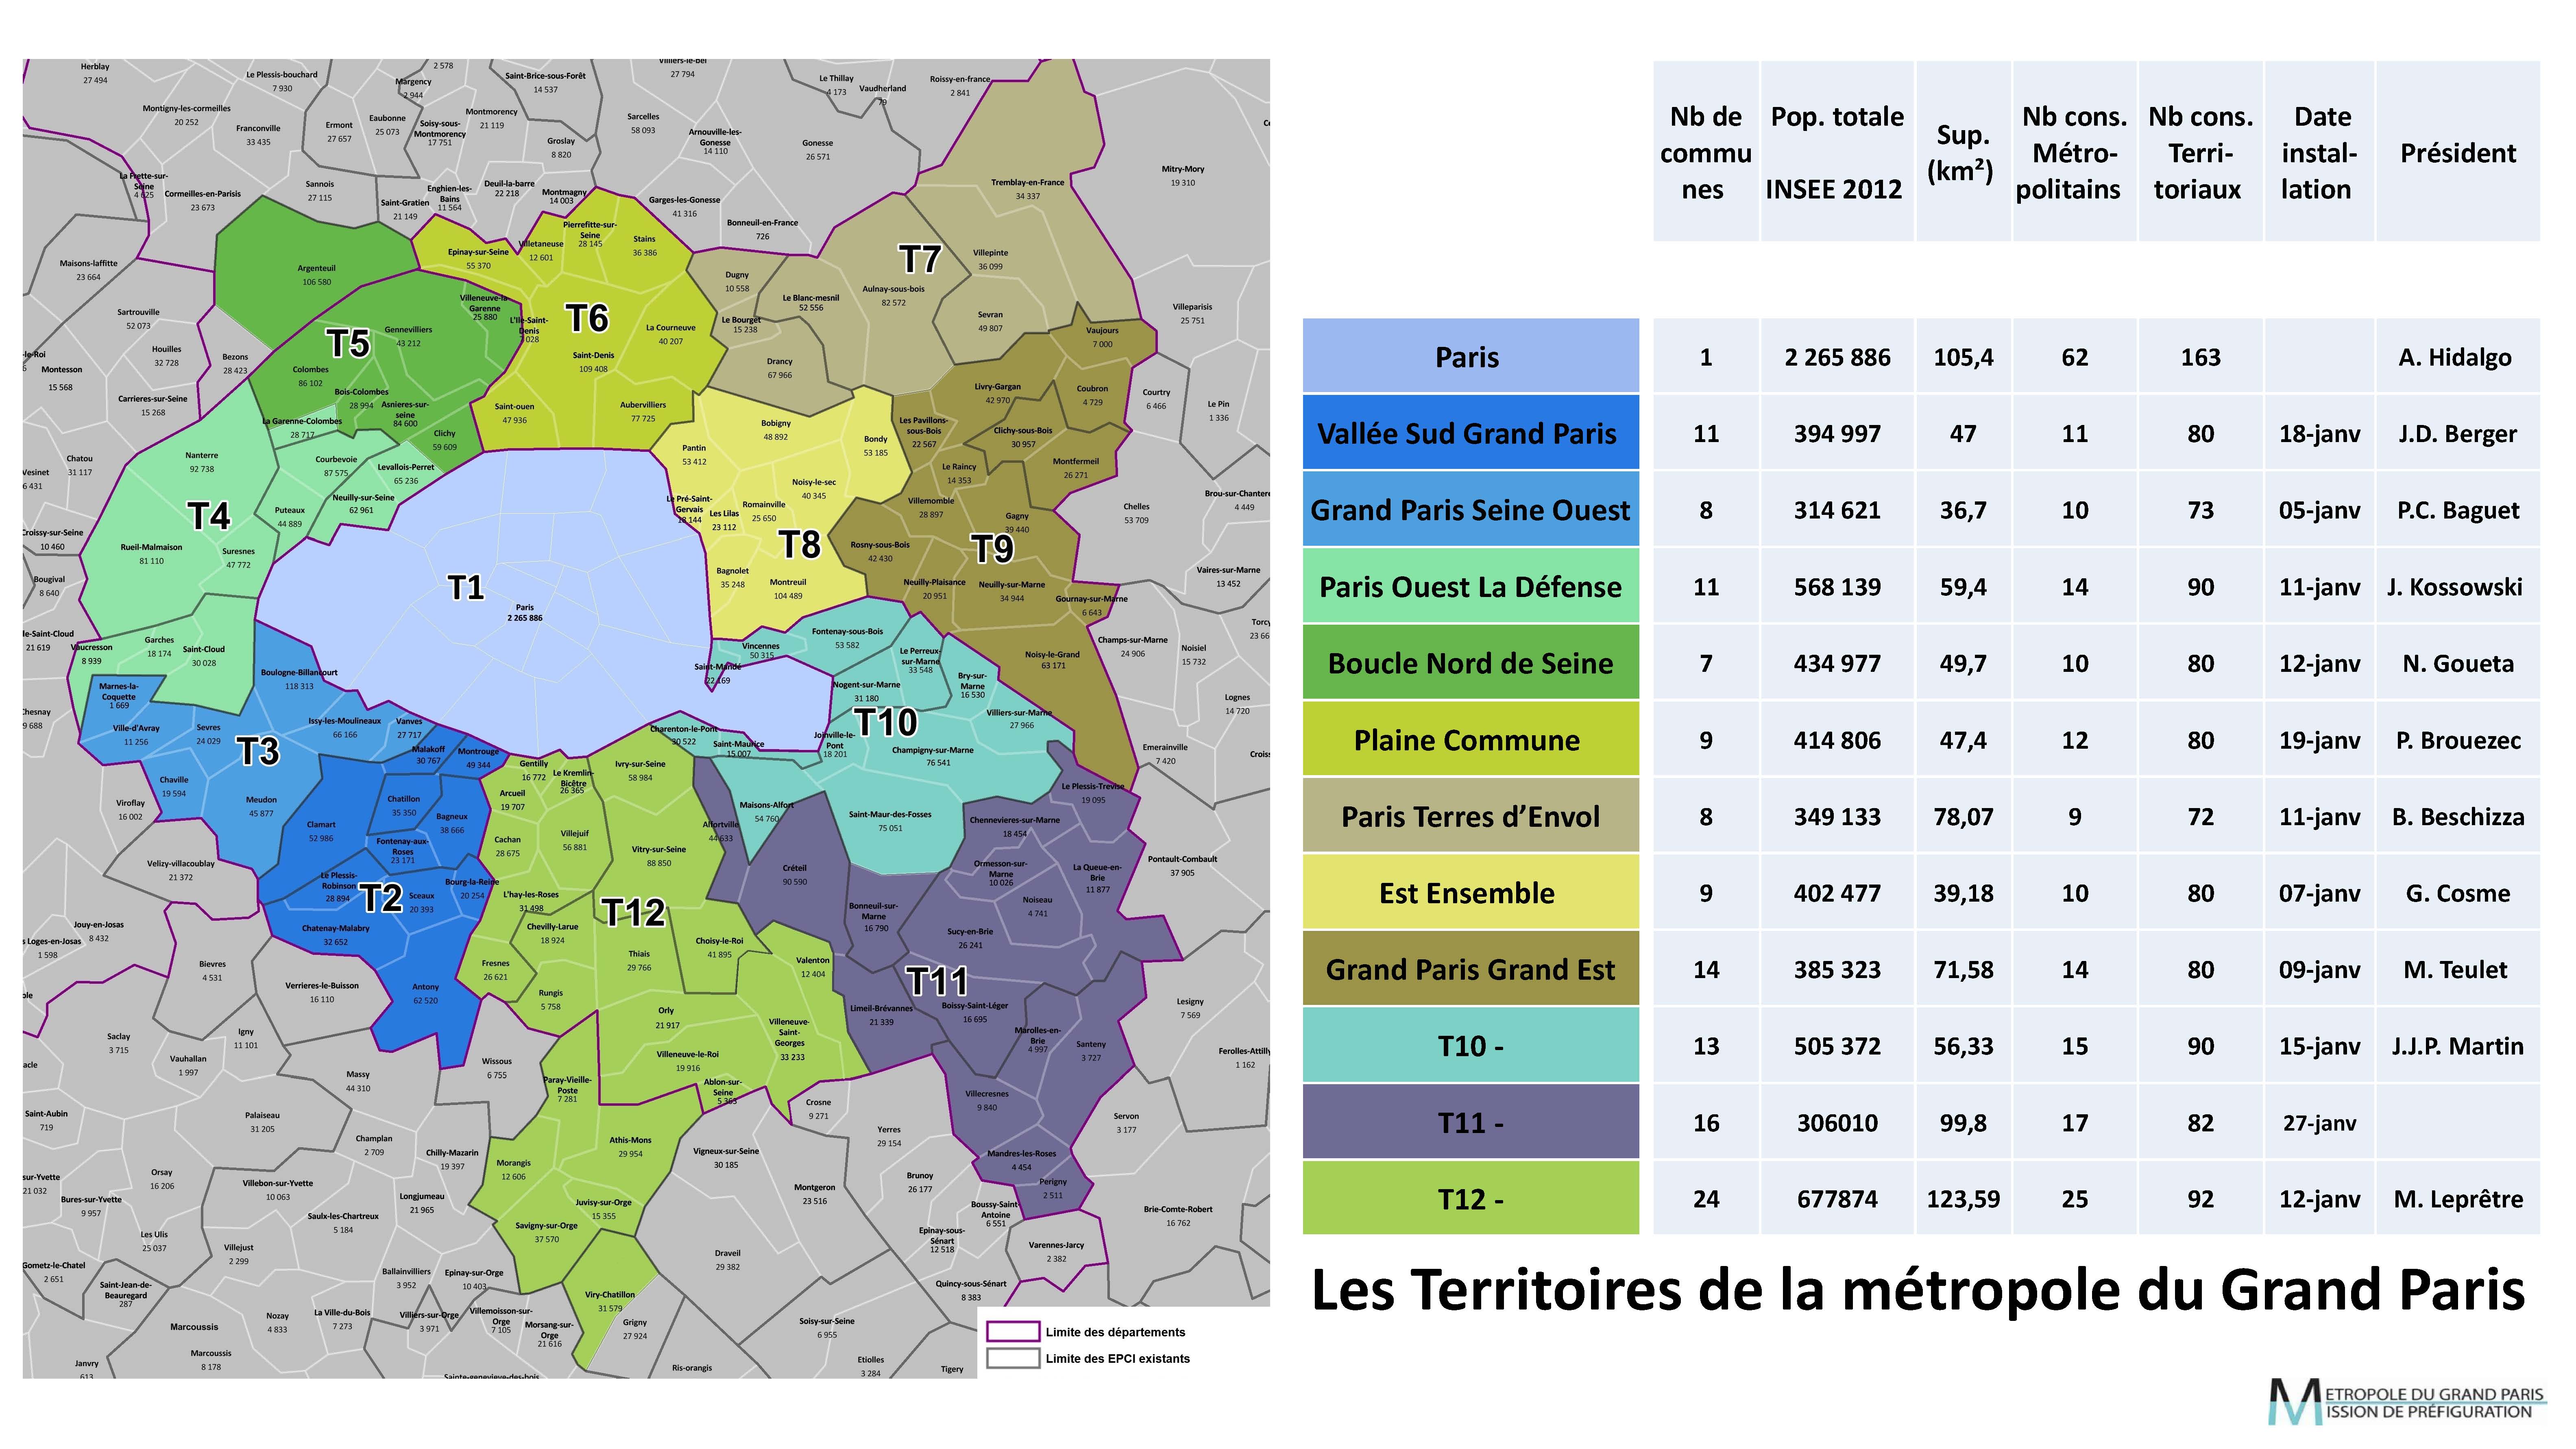
Task: Click population value 2 265 886 in table
Action: coord(1837,357)
